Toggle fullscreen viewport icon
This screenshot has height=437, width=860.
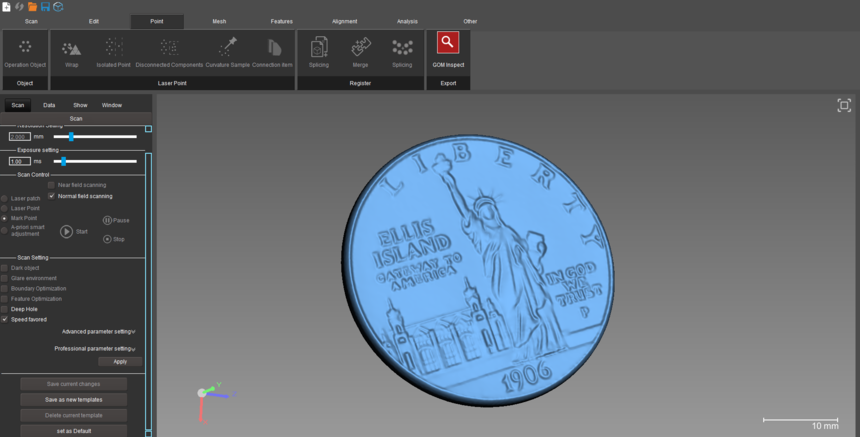coord(844,105)
